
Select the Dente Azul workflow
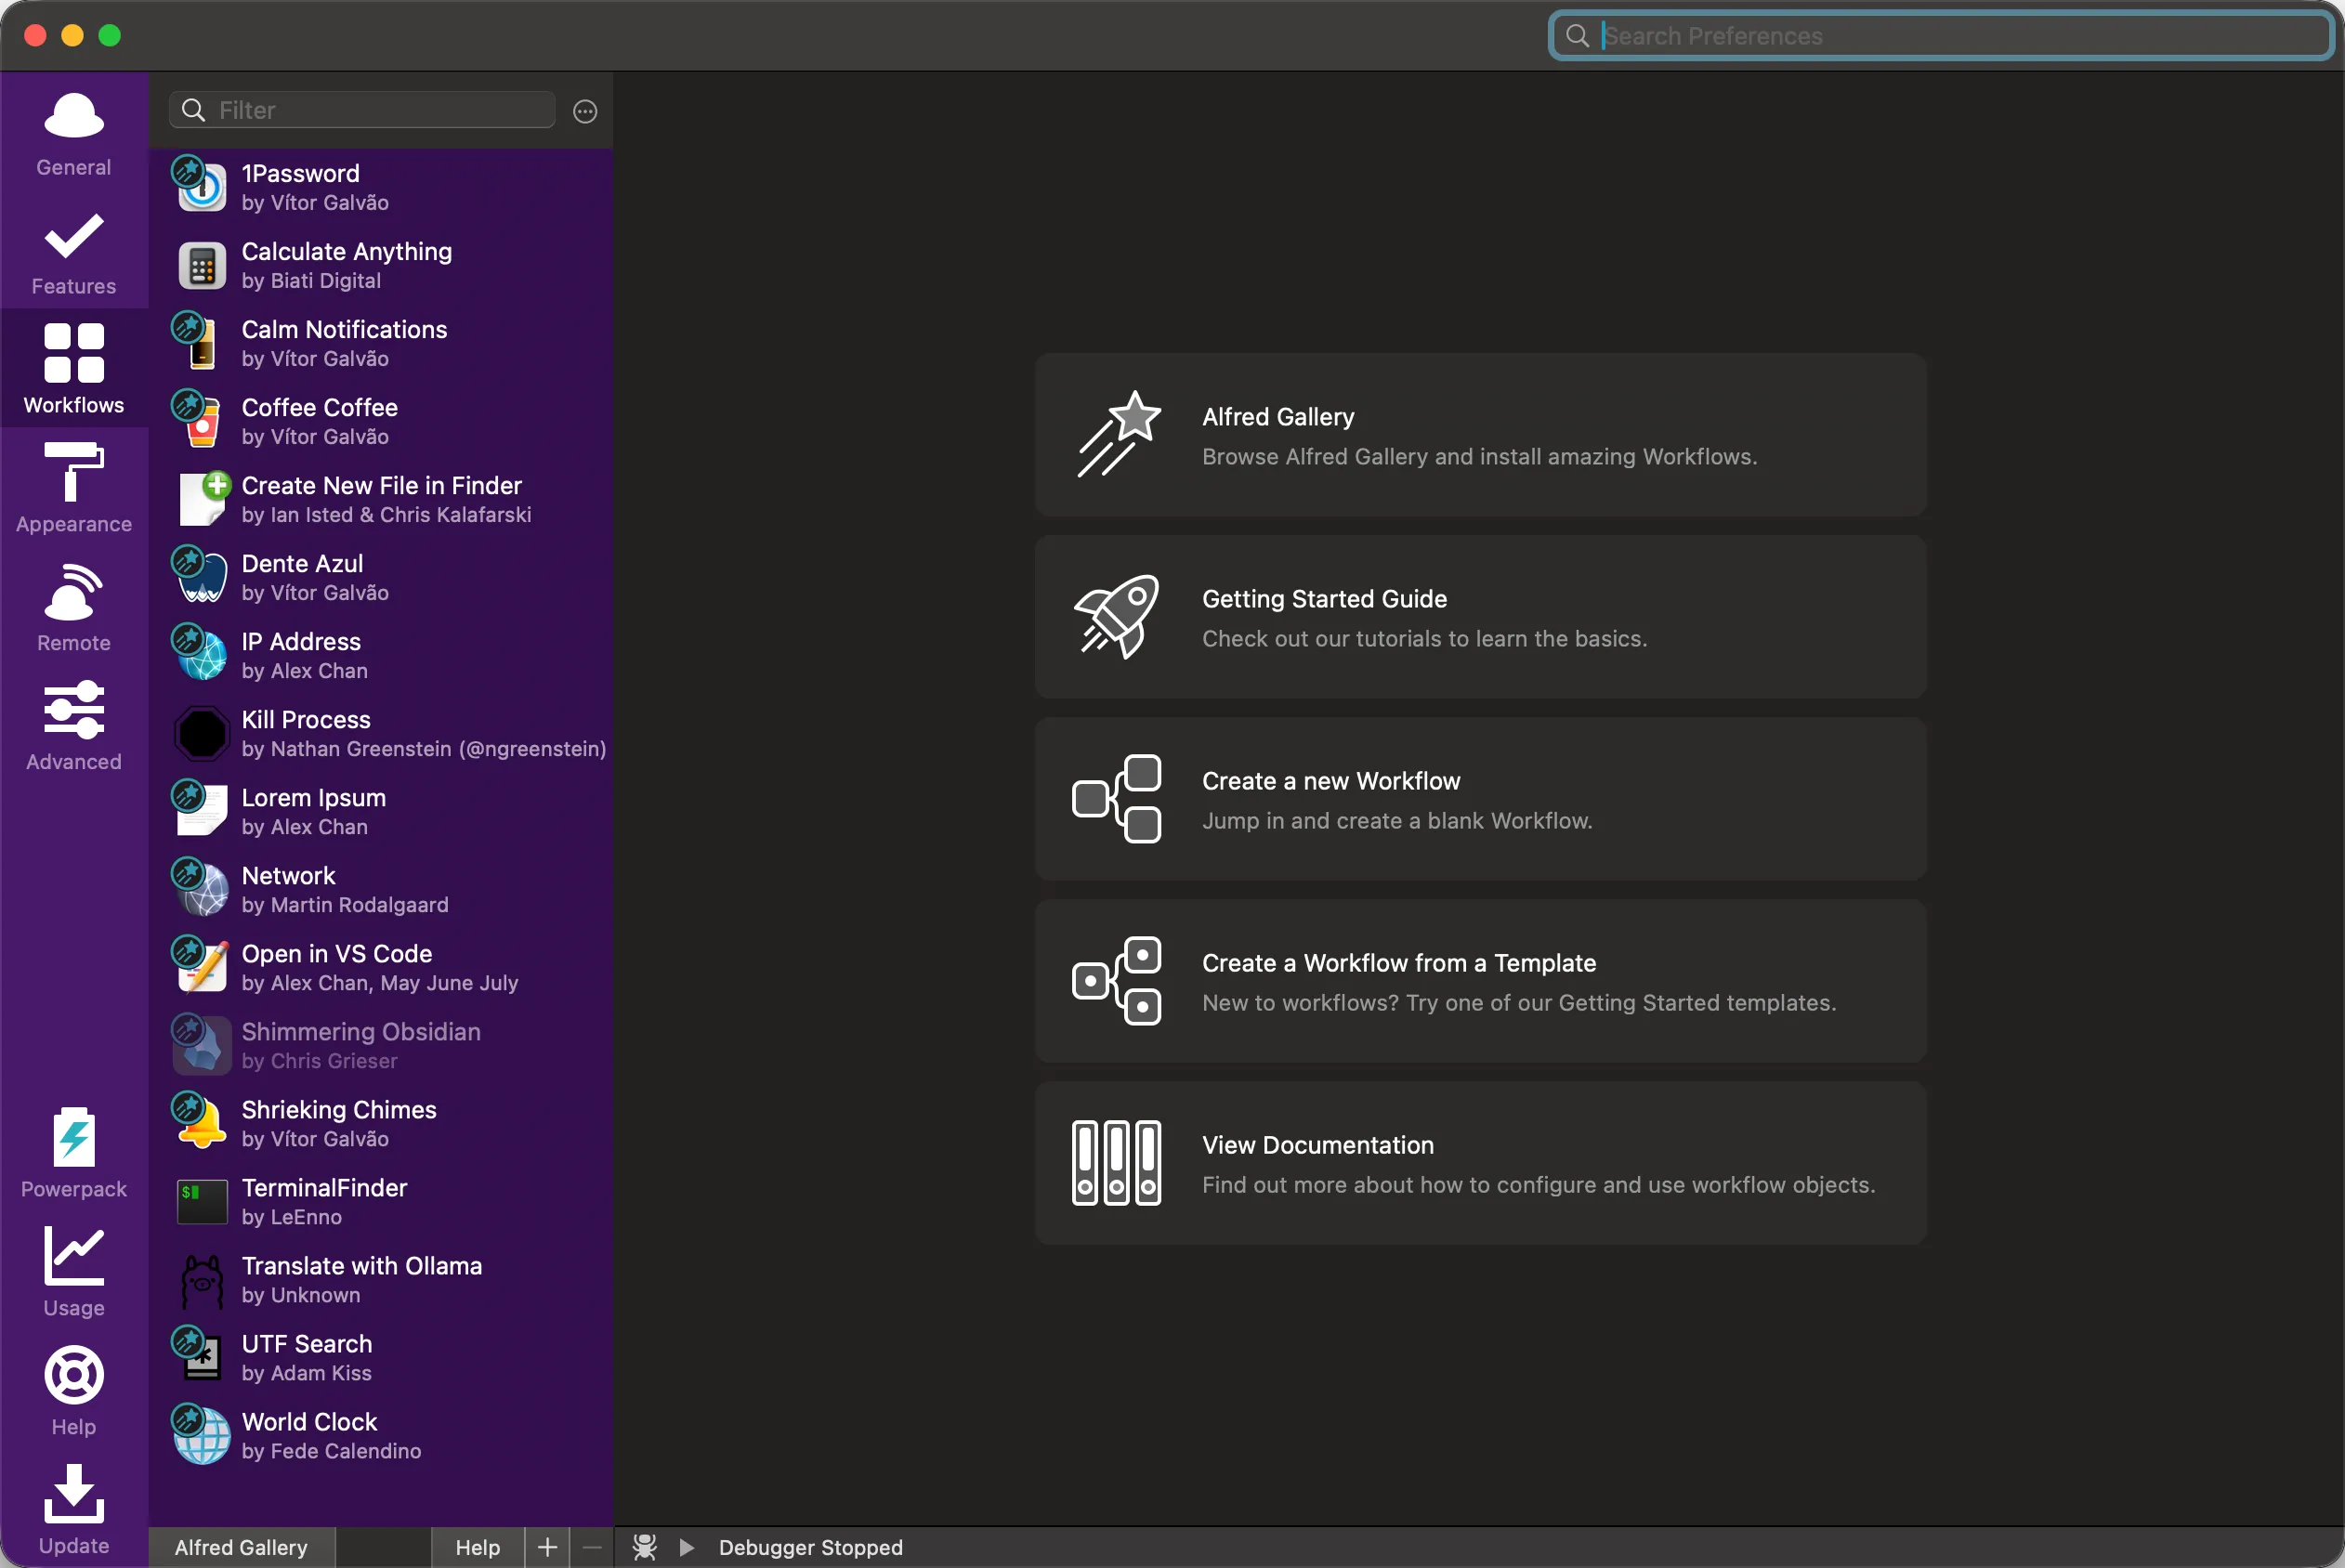[x=381, y=577]
